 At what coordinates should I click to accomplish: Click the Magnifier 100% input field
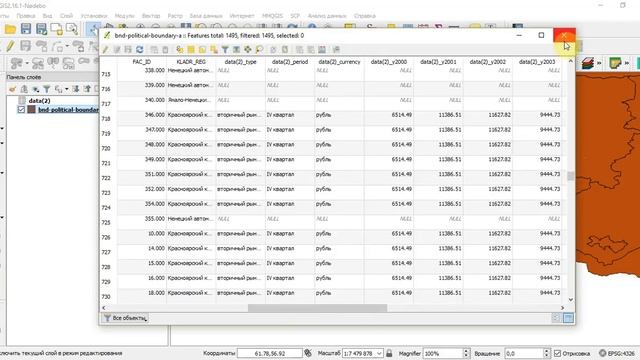tap(443, 353)
